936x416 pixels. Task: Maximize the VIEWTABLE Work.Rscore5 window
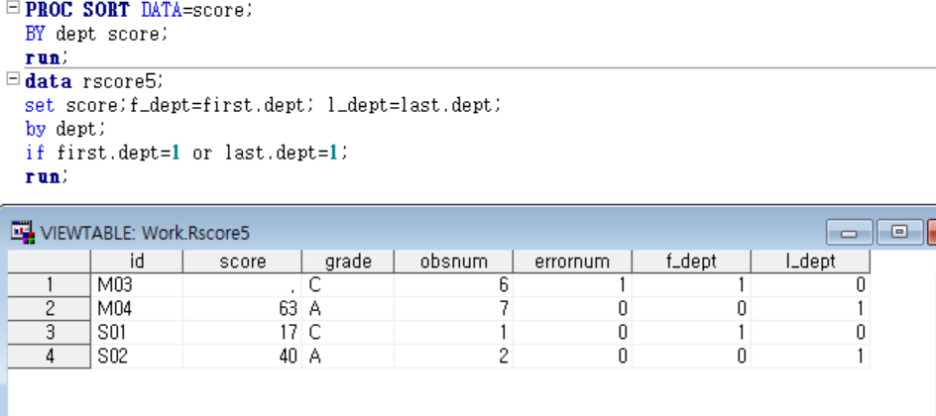pos(899,232)
